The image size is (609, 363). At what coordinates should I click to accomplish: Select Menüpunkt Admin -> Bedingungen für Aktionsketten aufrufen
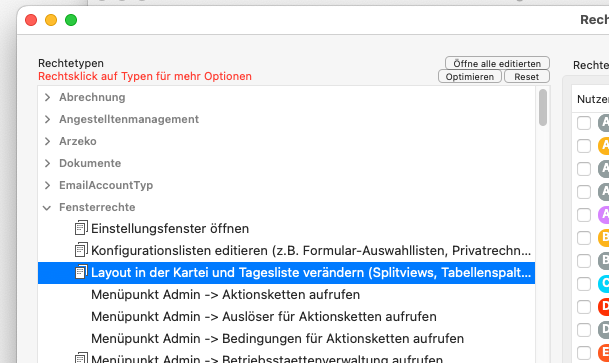(286, 339)
